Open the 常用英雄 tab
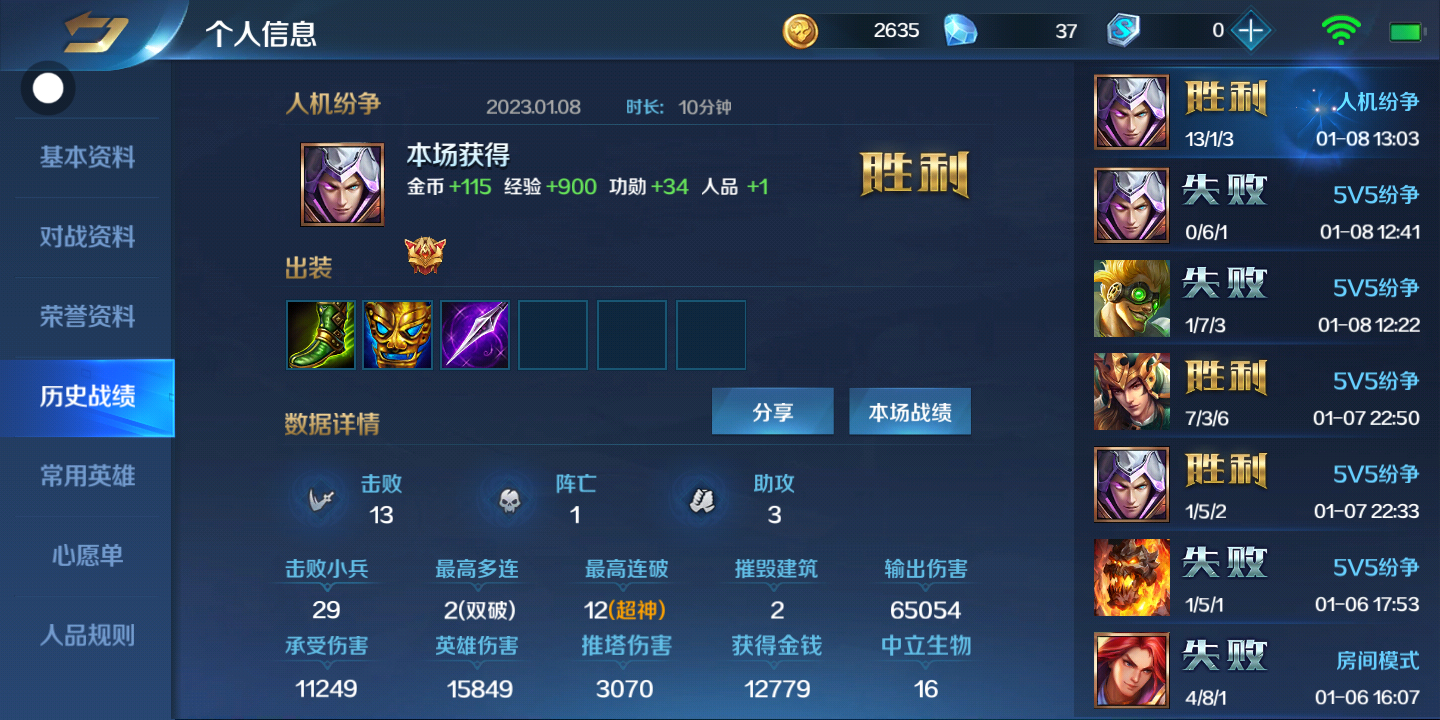This screenshot has height=720, width=1440. pos(87,476)
